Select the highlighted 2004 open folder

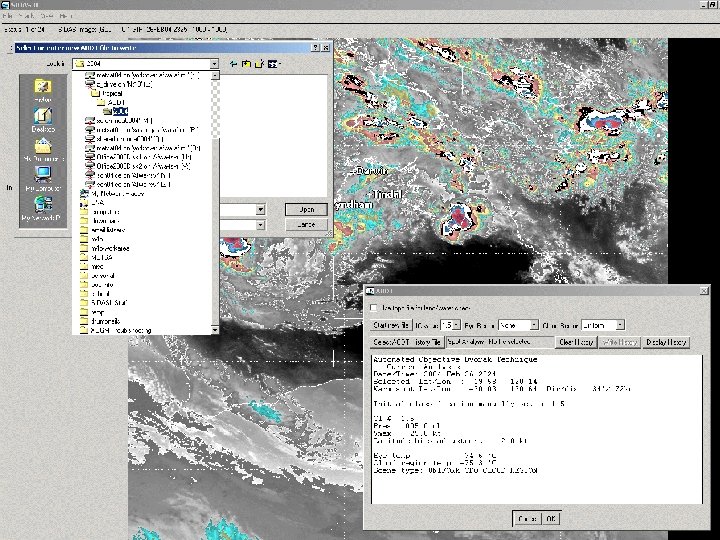[116, 111]
